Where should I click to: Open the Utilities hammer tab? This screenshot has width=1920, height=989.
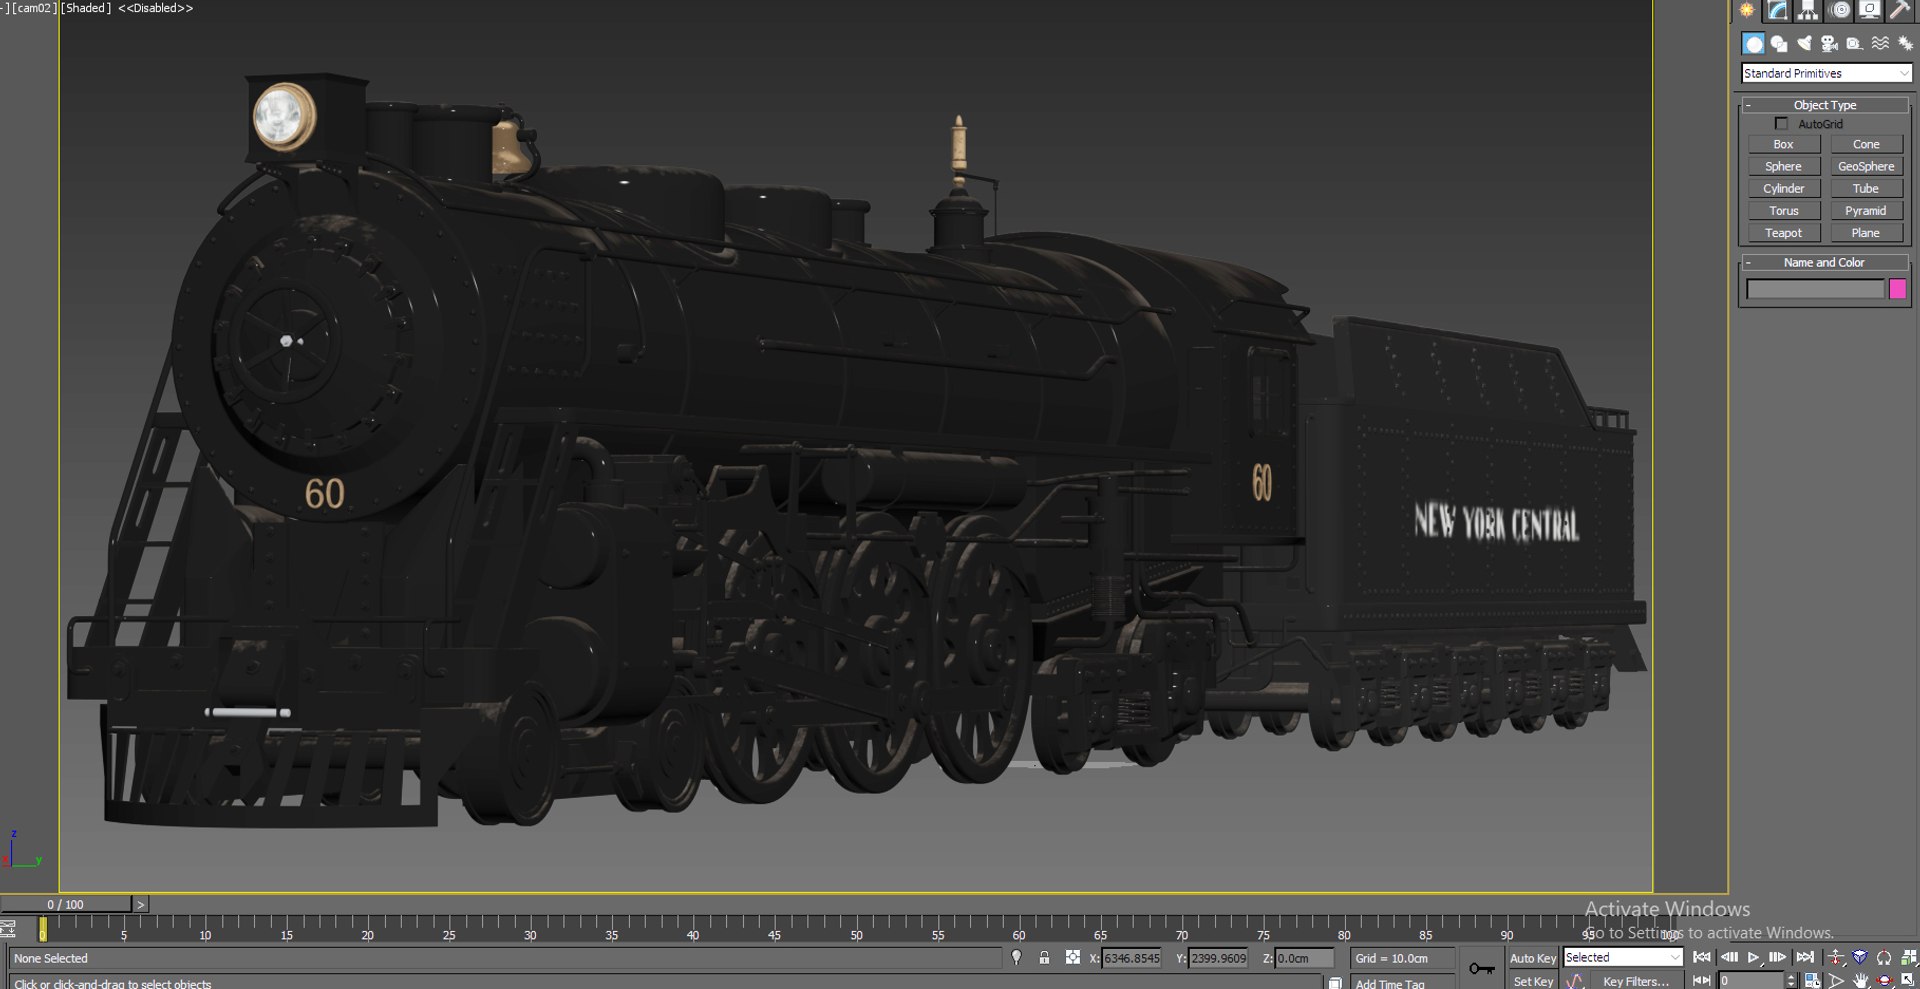(1900, 10)
